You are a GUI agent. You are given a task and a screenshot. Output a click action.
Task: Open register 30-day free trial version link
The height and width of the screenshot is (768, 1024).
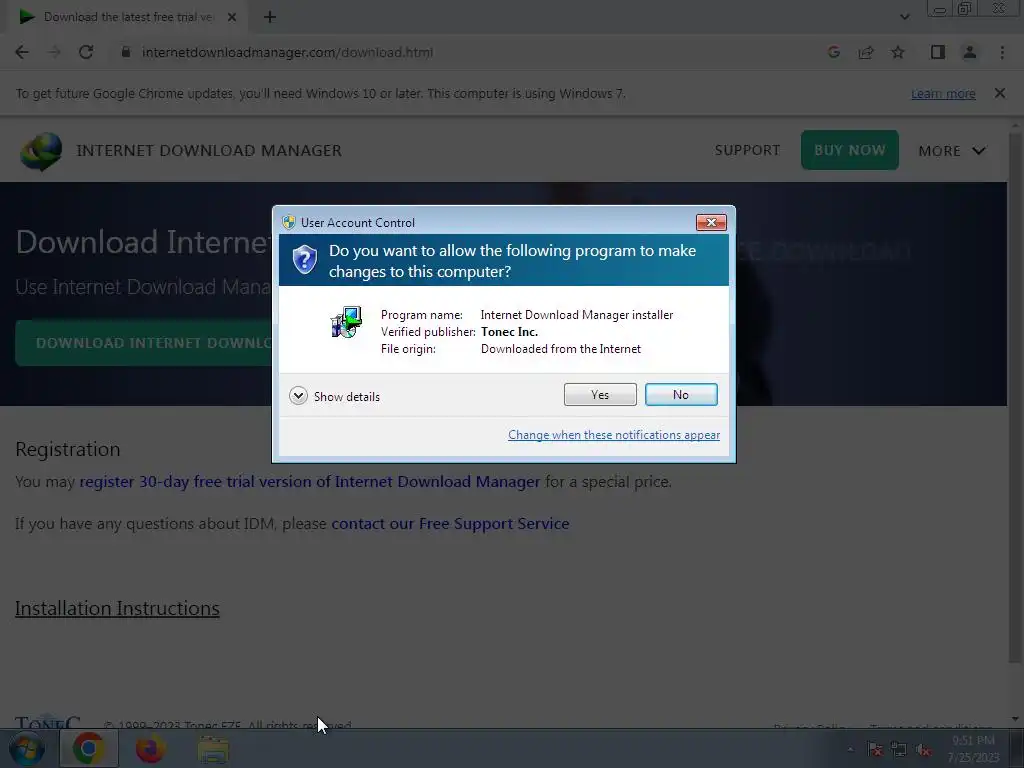[310, 482]
